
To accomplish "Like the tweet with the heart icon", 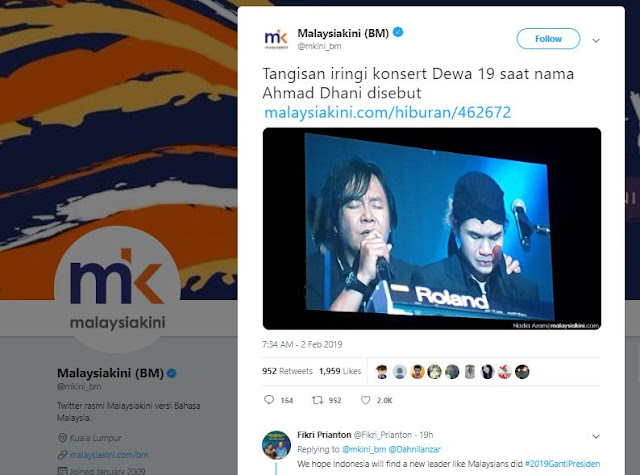I will [x=365, y=400].
